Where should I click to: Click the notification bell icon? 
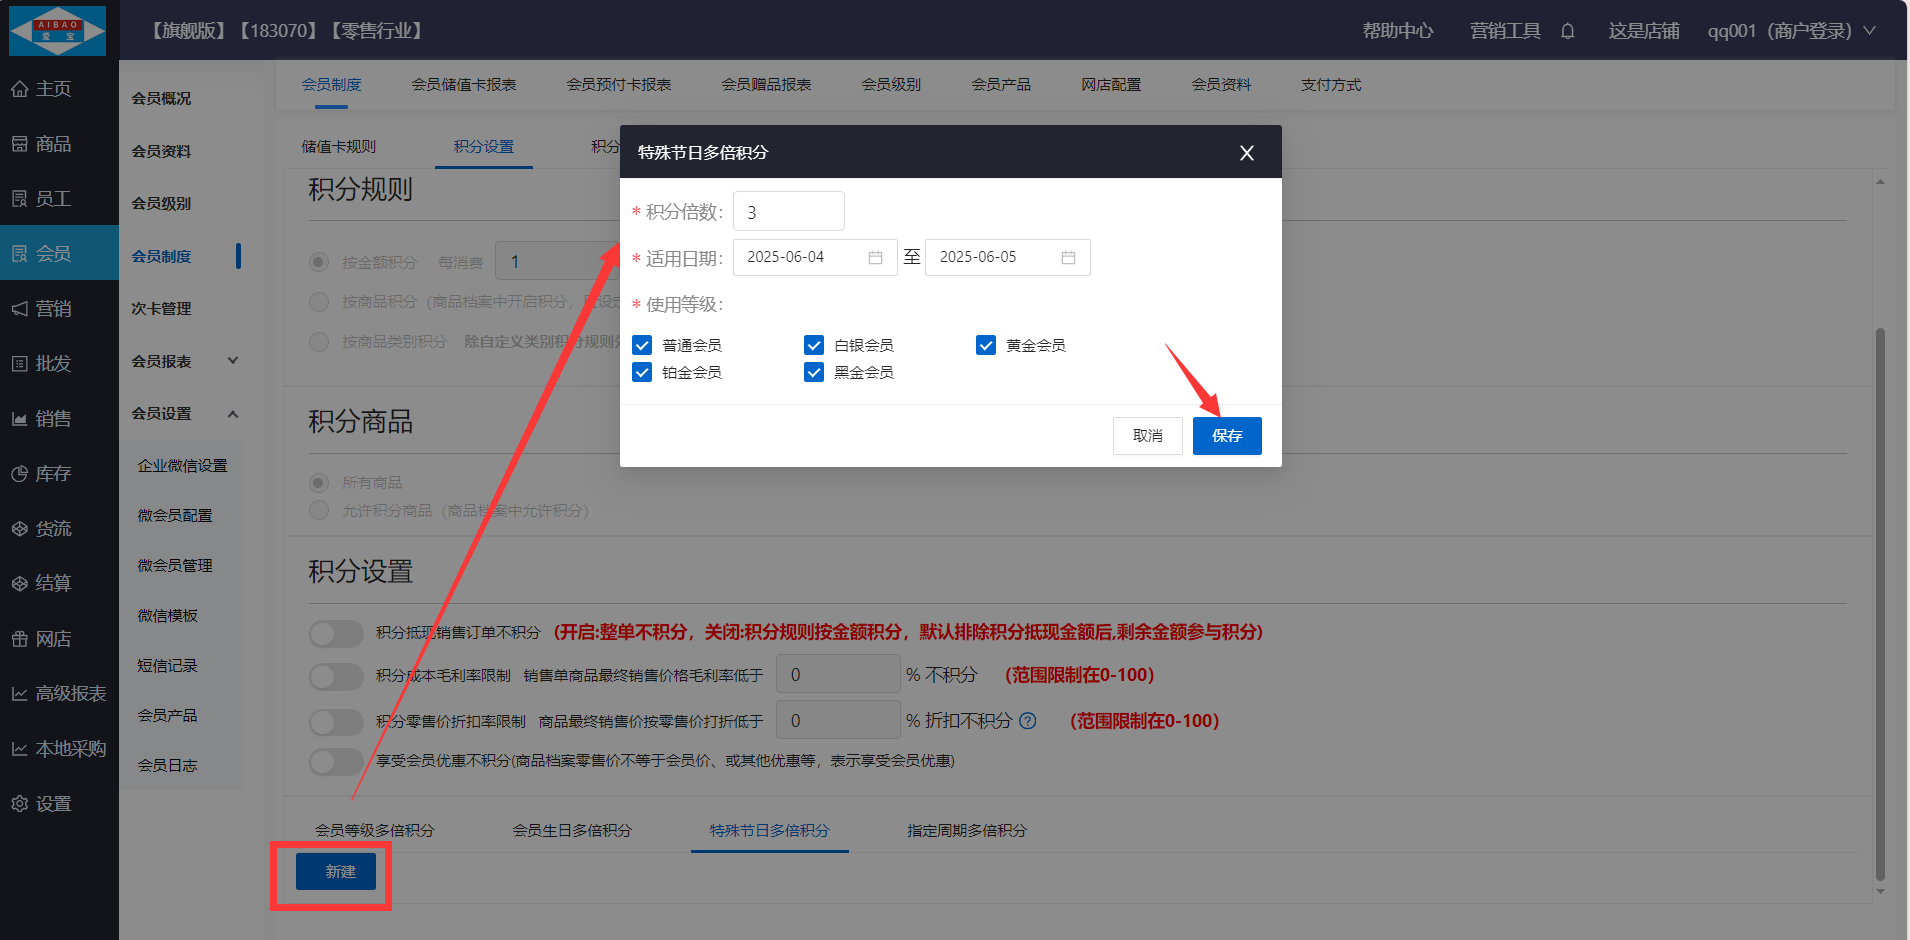tap(1567, 31)
